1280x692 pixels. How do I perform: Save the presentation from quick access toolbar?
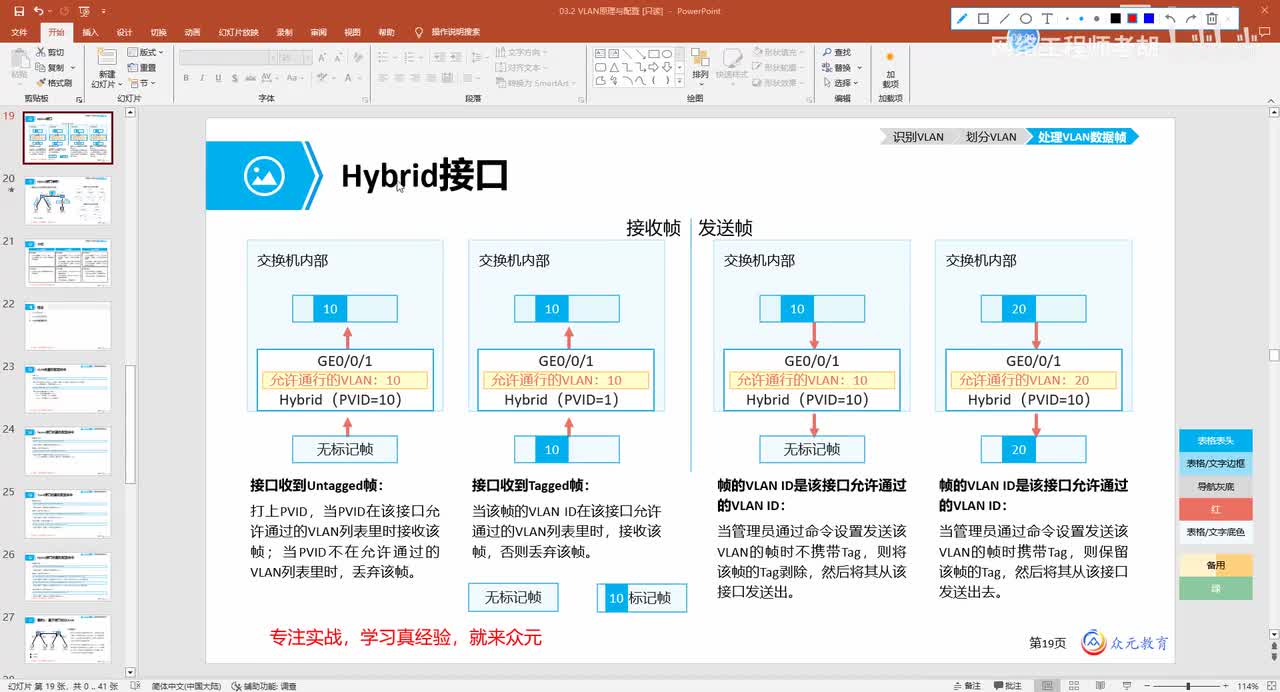tap(20, 11)
